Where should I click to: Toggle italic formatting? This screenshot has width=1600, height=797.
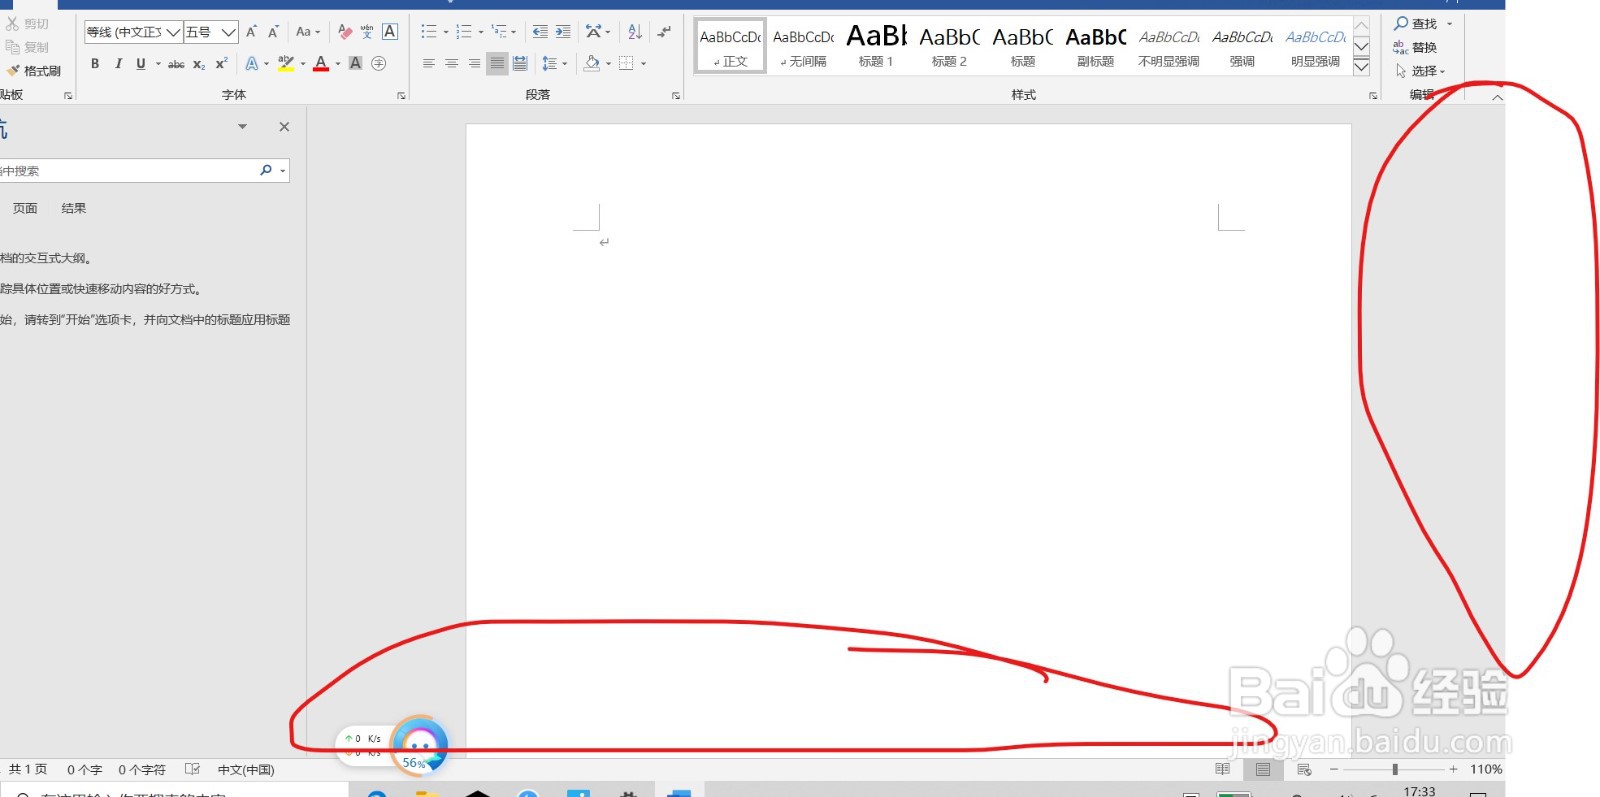point(118,64)
